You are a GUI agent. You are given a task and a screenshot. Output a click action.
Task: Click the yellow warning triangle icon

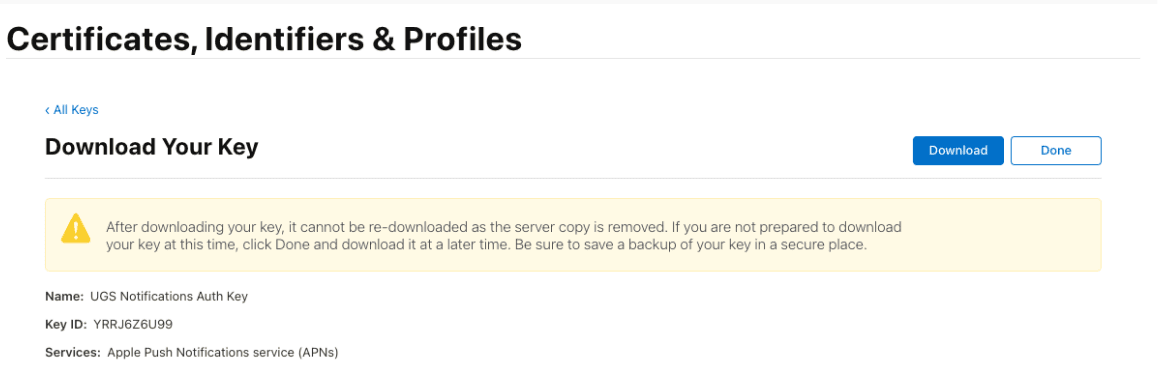76,228
